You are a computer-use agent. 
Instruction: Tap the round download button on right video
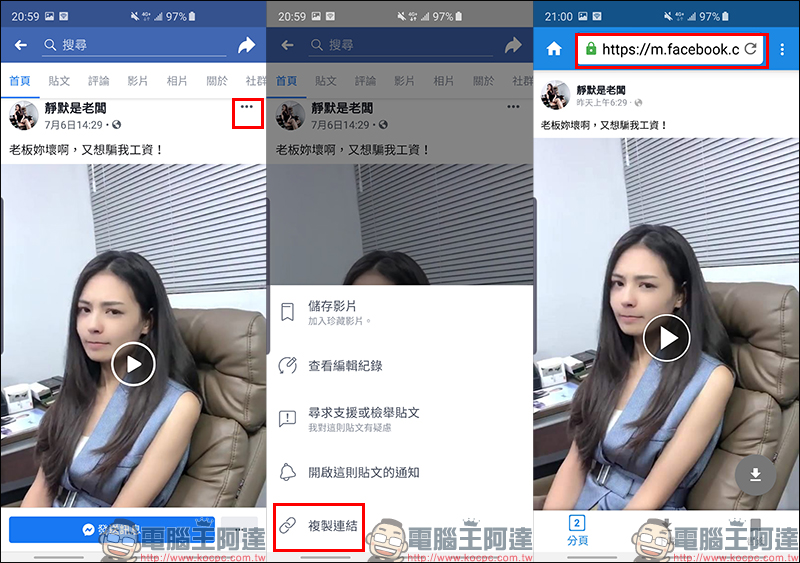pyautogui.click(x=755, y=475)
